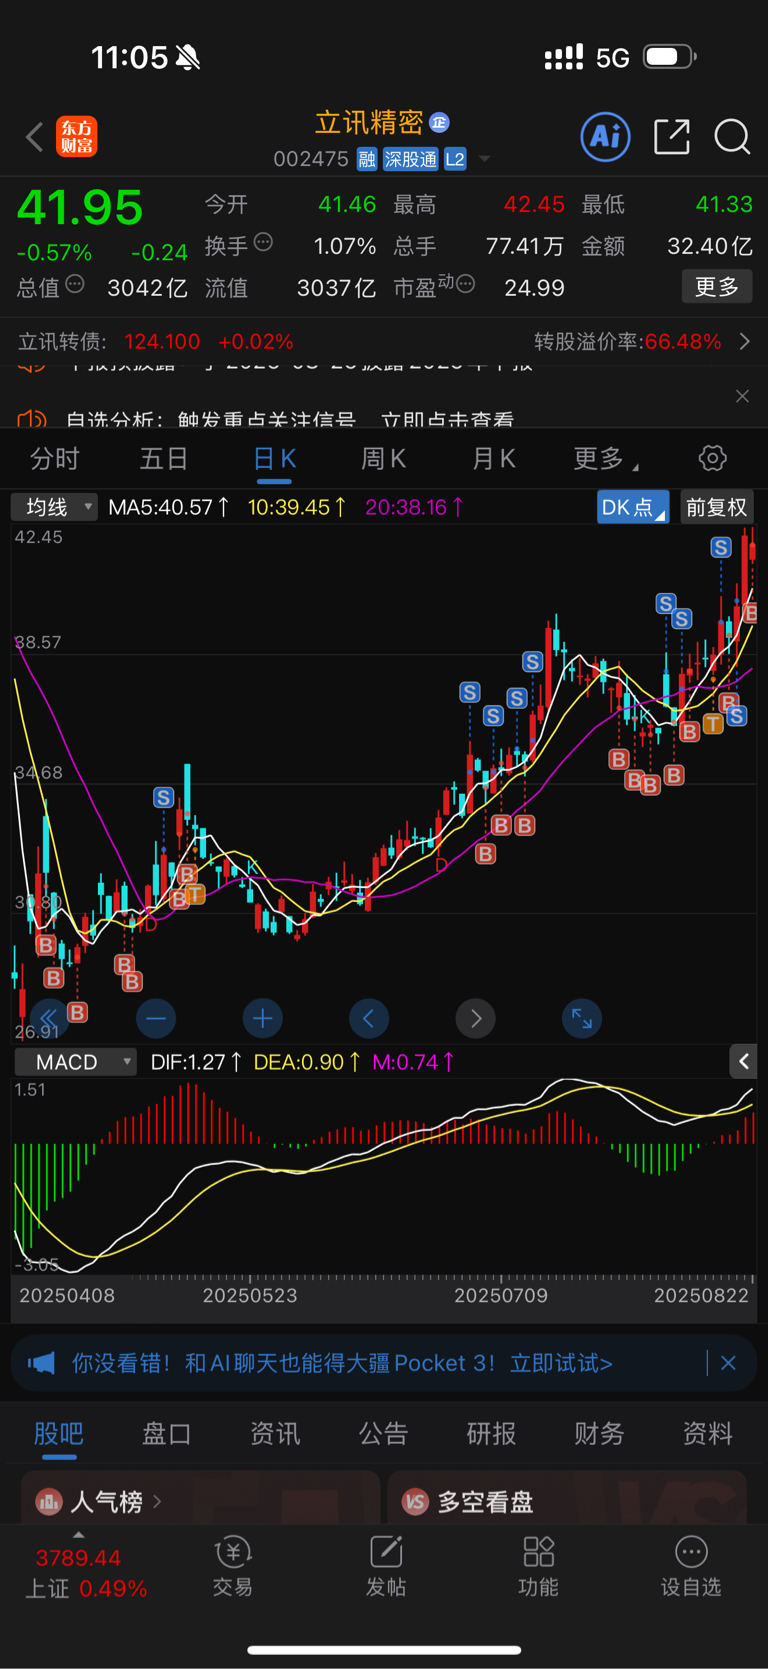
Task: Tap the L2 level badge
Action: (x=455, y=159)
